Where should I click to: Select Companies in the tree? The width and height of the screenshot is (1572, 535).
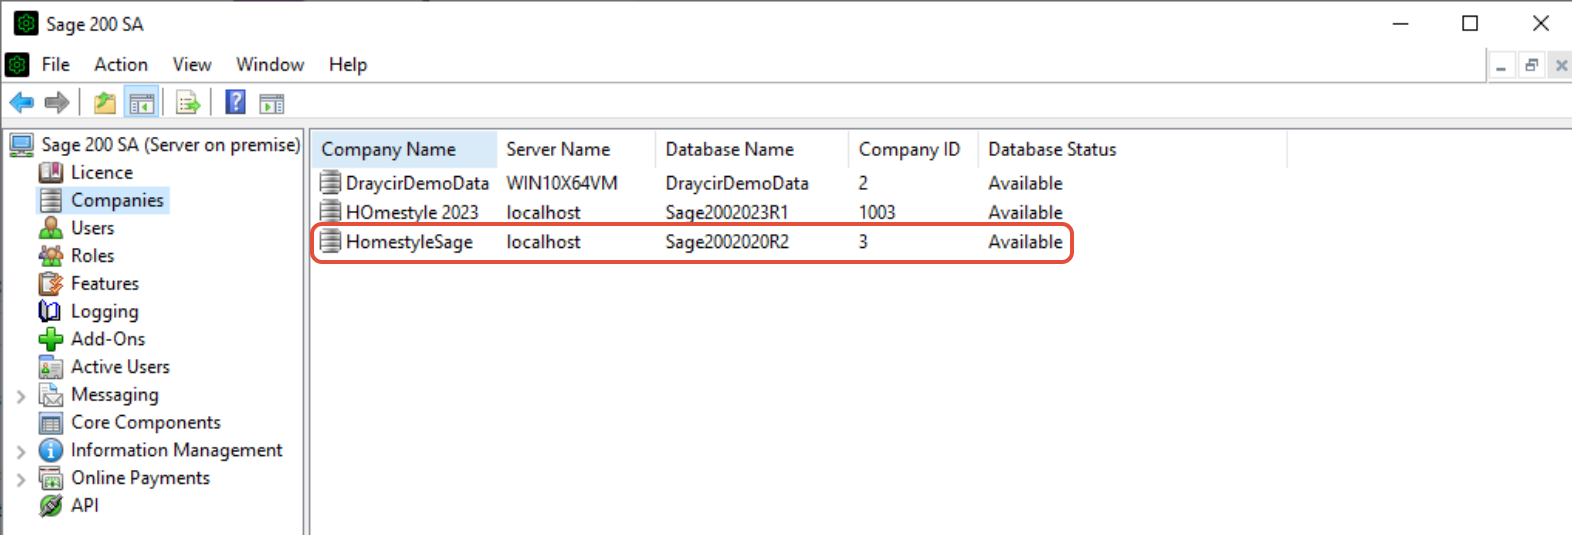tap(117, 200)
